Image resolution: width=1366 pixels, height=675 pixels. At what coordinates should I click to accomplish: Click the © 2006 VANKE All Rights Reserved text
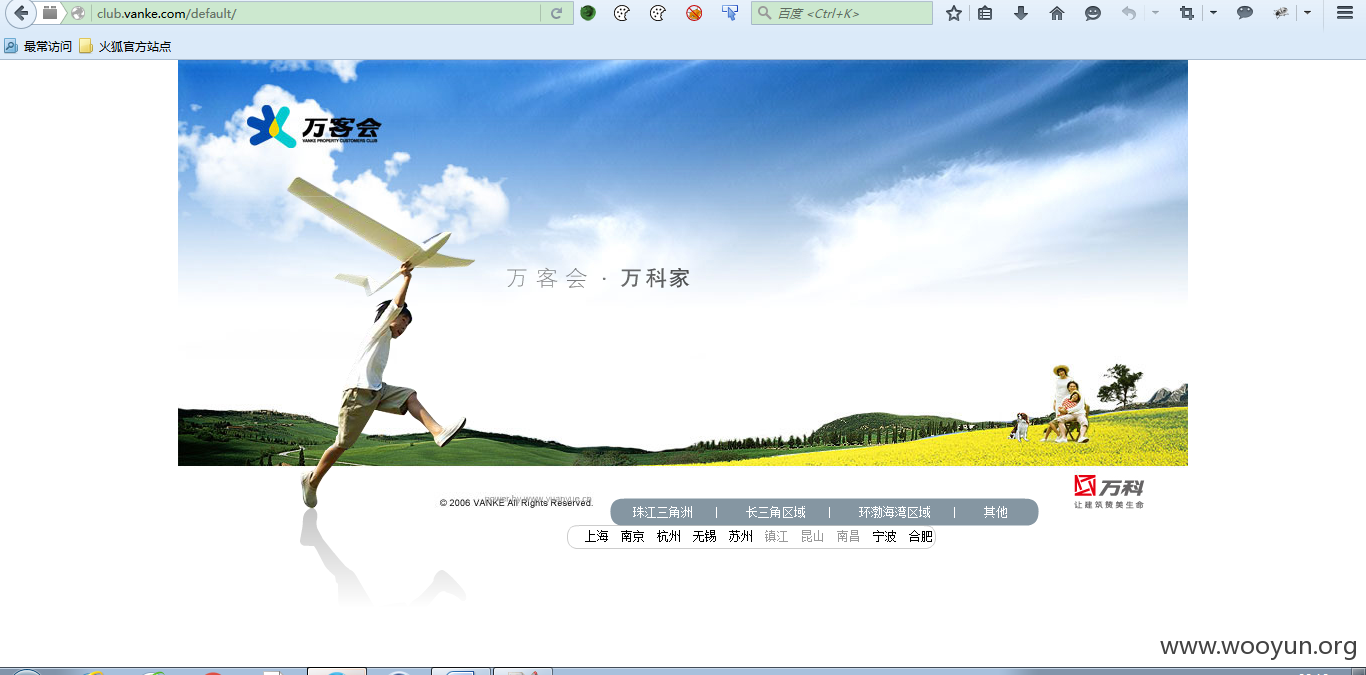point(516,503)
